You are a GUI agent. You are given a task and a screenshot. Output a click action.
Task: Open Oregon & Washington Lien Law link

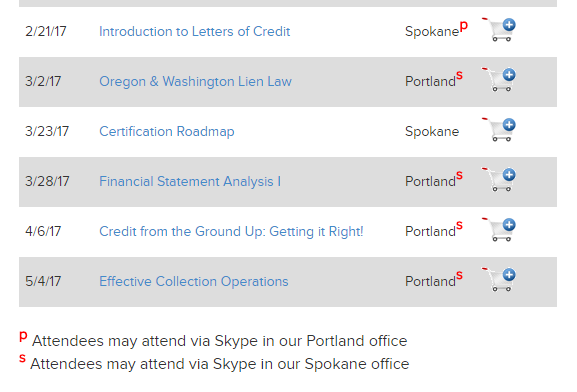(195, 81)
